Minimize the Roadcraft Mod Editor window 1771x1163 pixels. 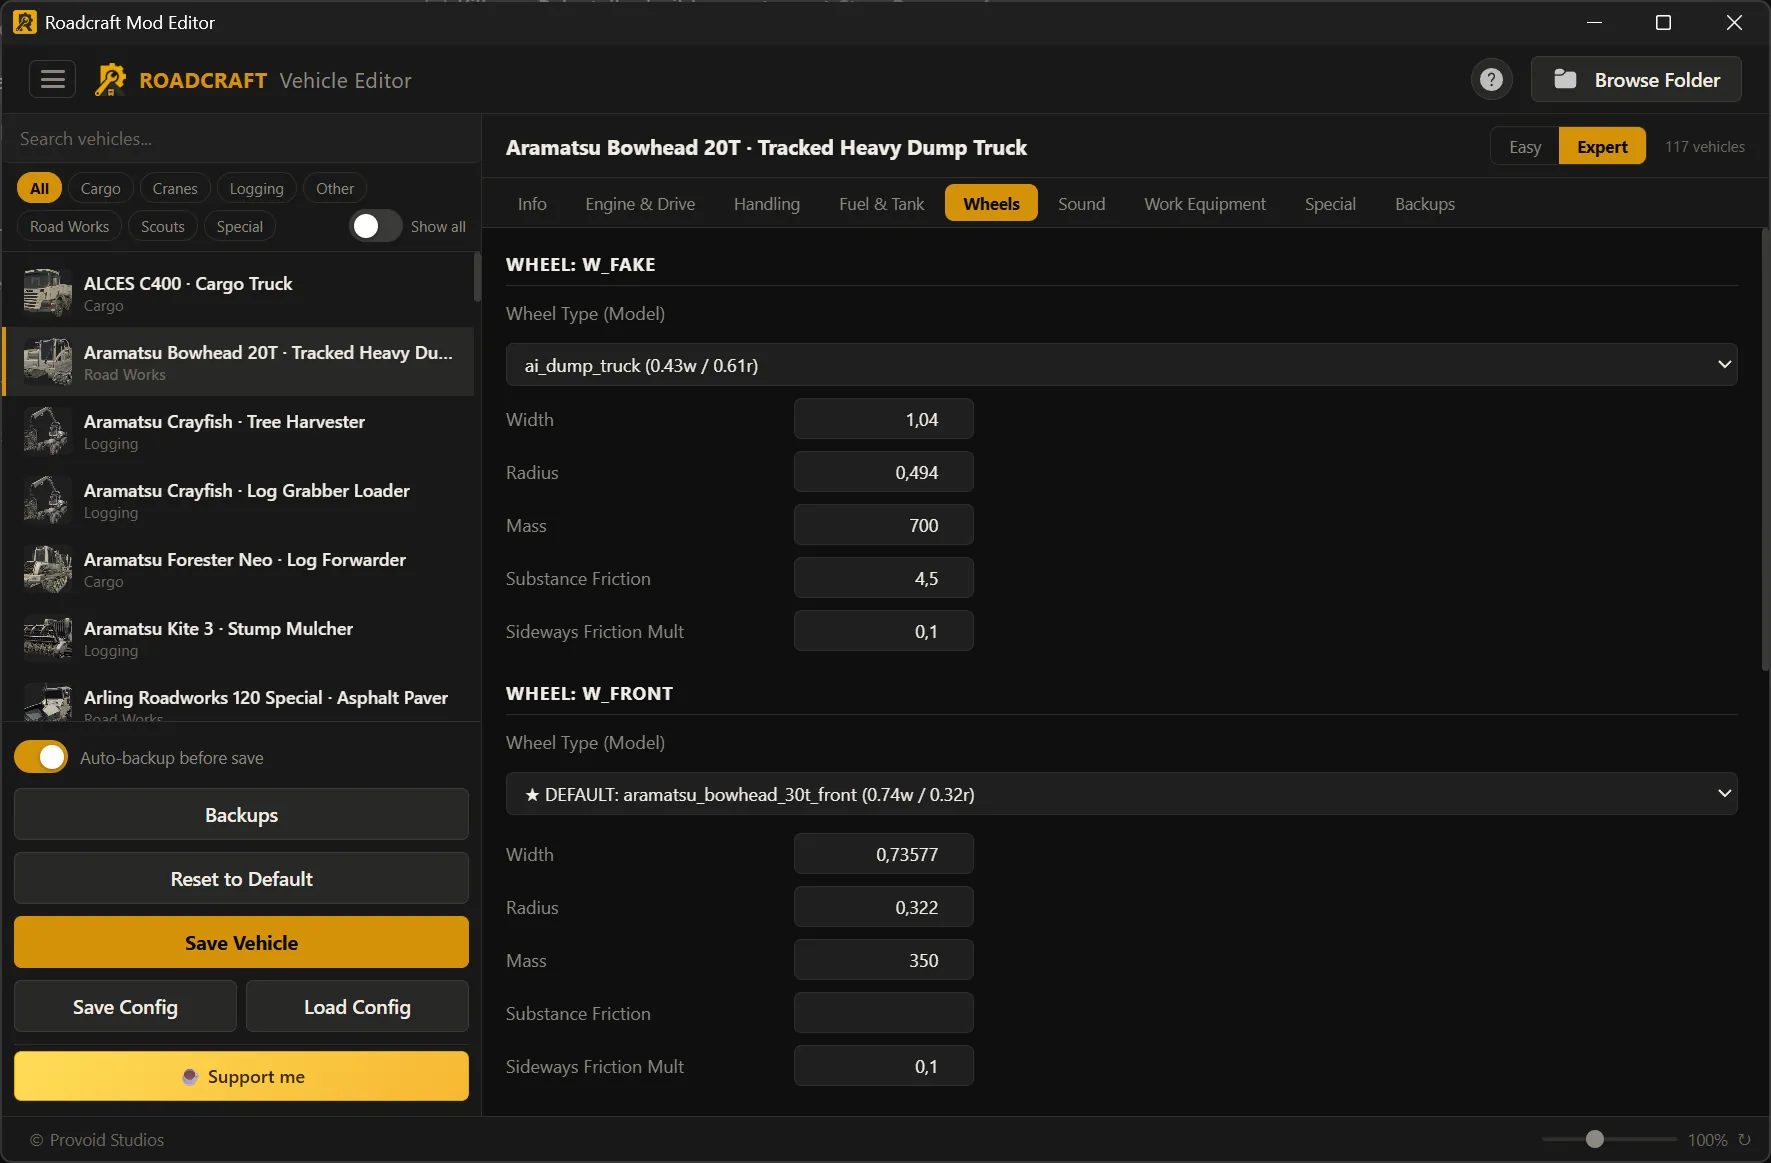point(1594,22)
